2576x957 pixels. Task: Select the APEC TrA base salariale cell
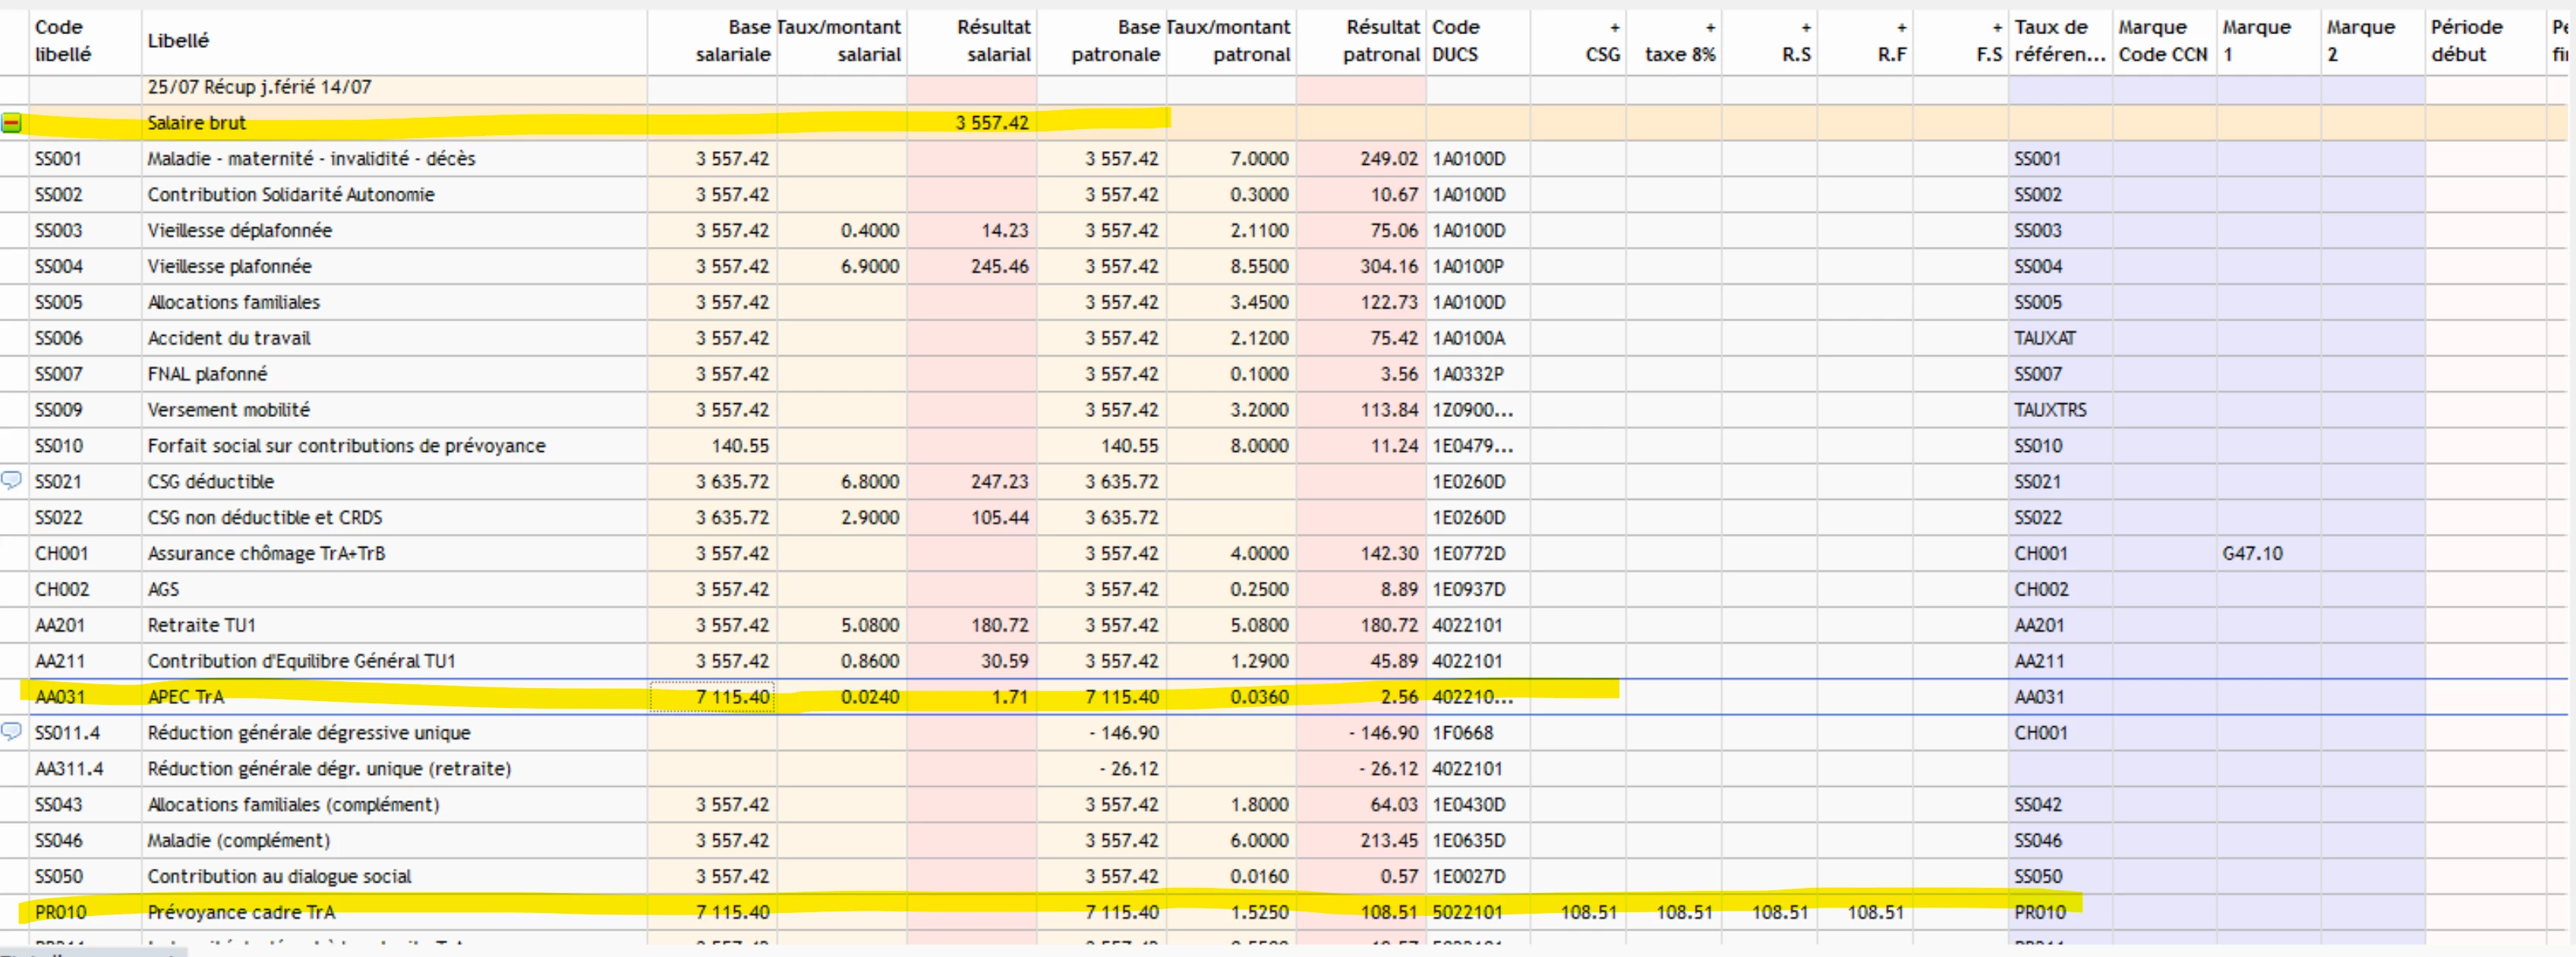pos(712,697)
